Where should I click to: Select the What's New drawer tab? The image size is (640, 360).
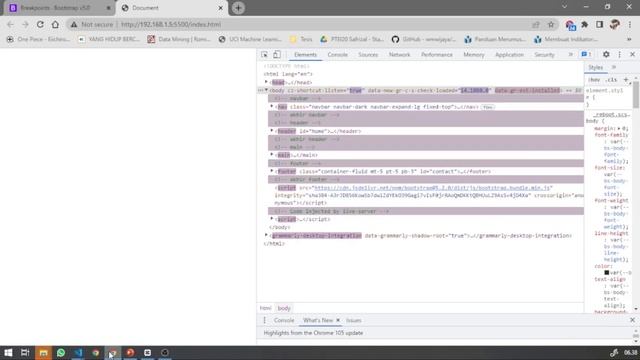click(318, 320)
